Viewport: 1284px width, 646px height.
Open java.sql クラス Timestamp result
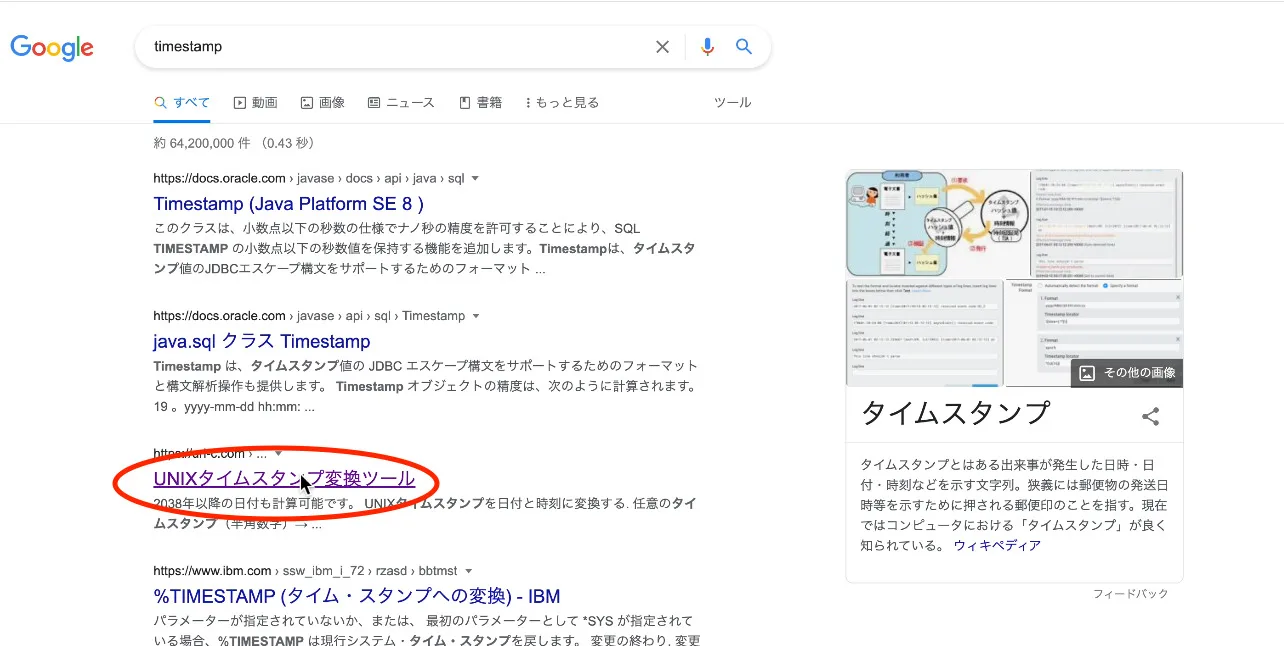(262, 341)
